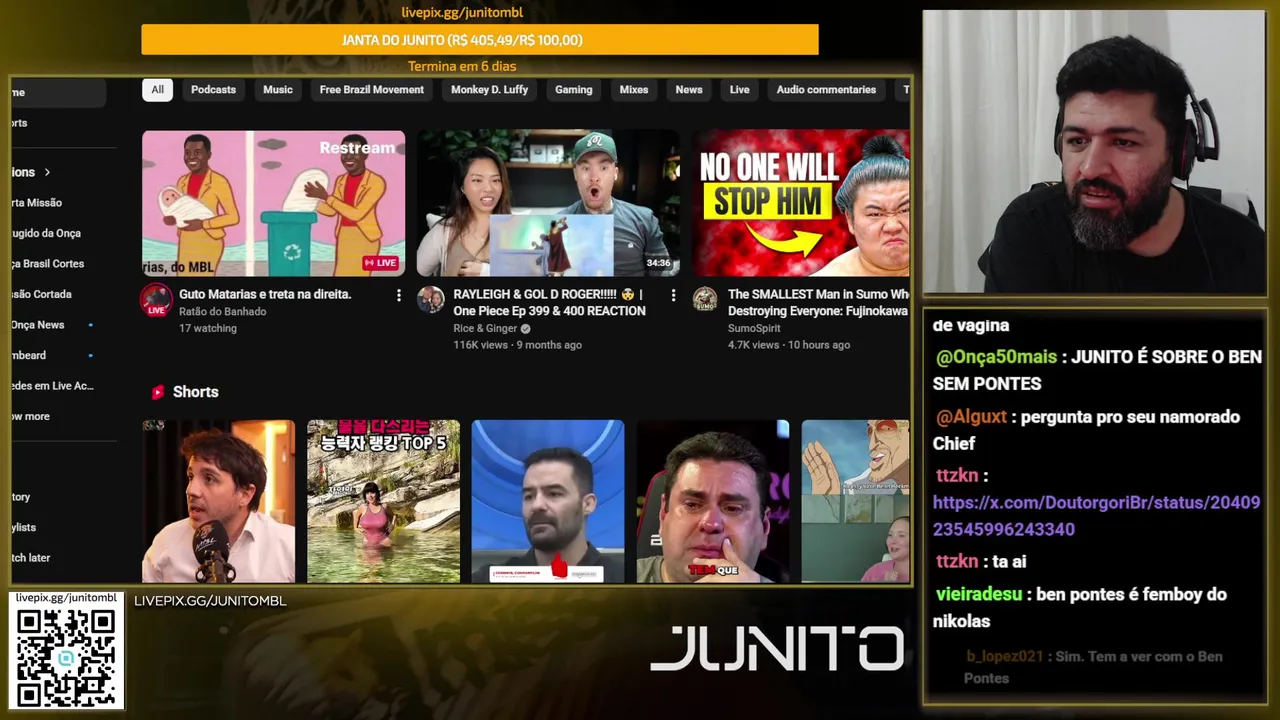
Task: Click the QR code image
Action: click(66, 657)
